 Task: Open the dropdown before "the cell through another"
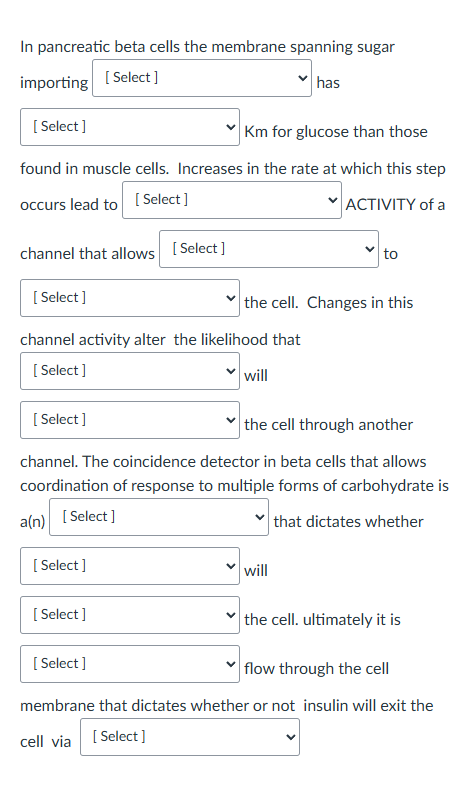tap(130, 420)
